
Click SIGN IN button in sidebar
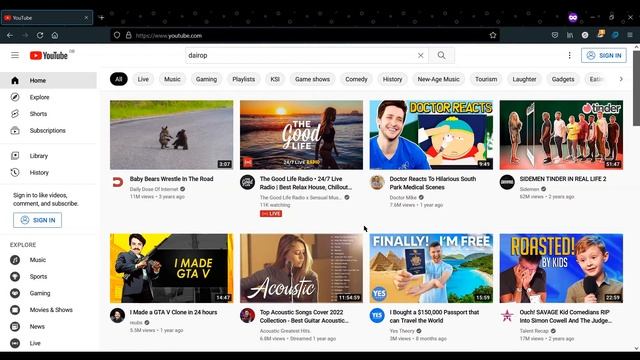pos(38,220)
